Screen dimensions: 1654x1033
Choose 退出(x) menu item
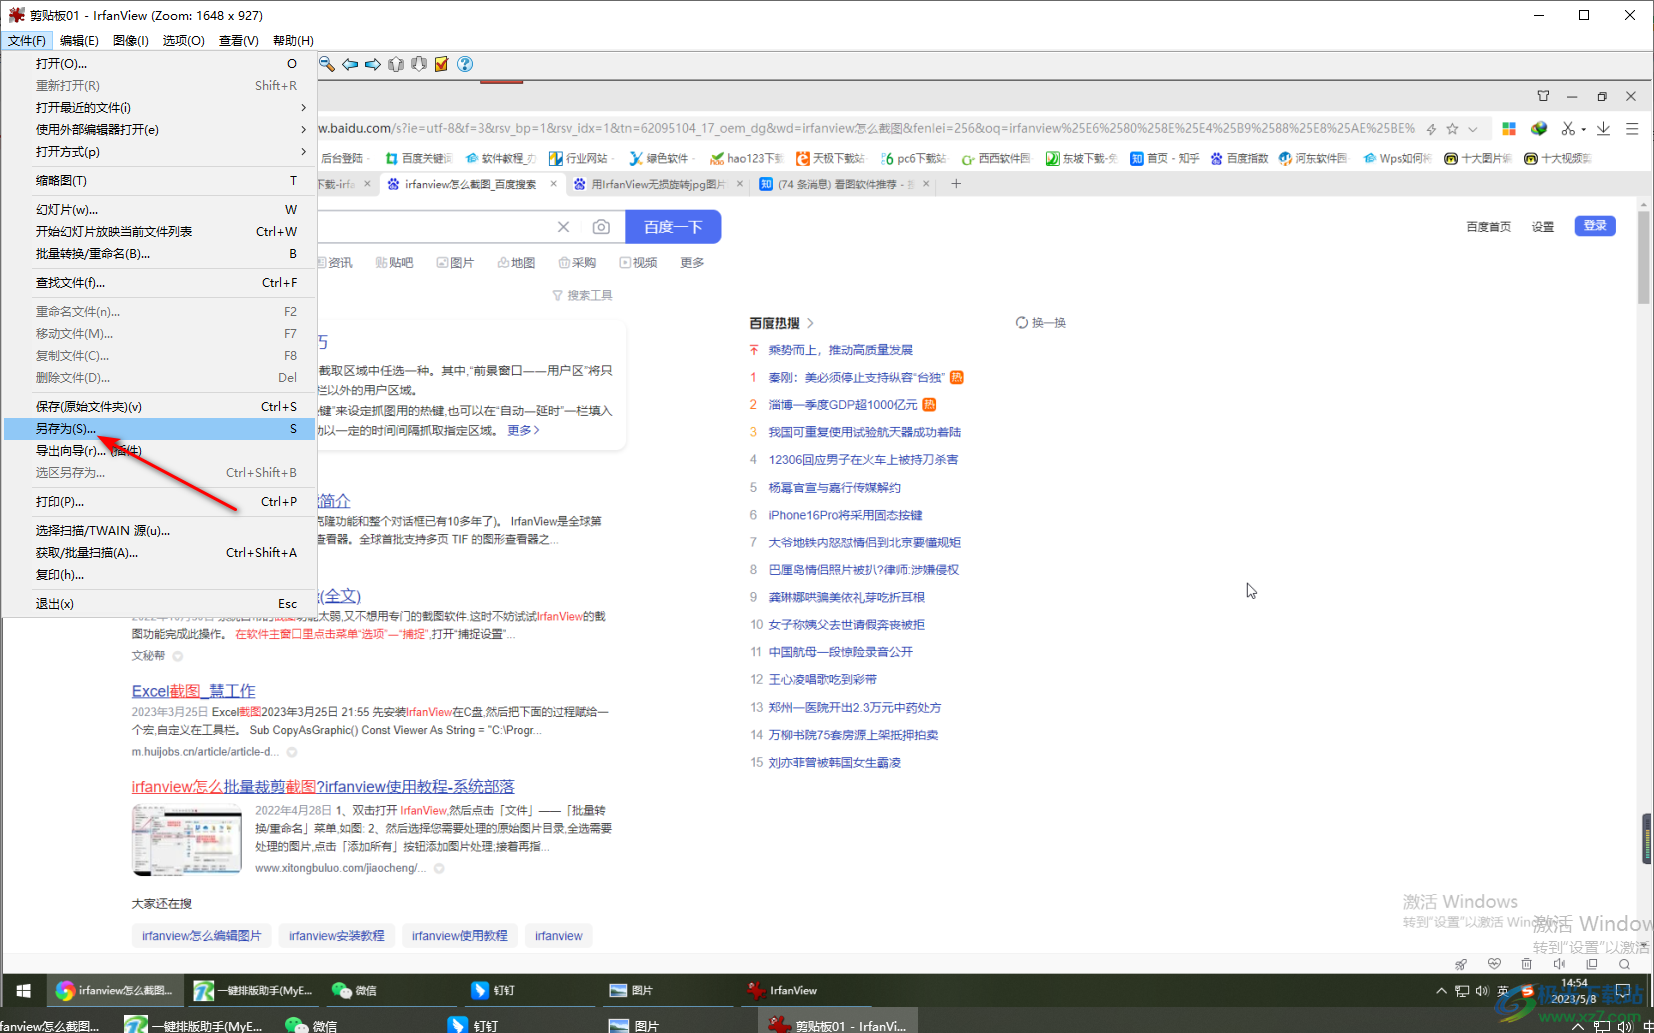tap(160, 603)
